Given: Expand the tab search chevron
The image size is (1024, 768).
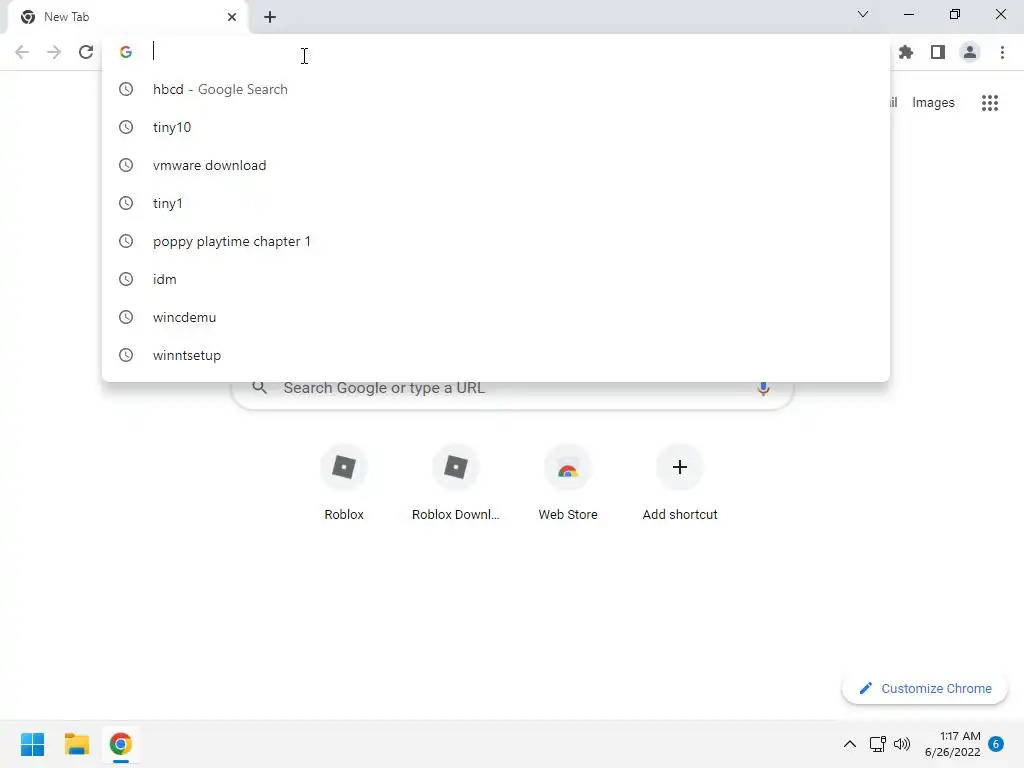Looking at the screenshot, I should [x=863, y=14].
